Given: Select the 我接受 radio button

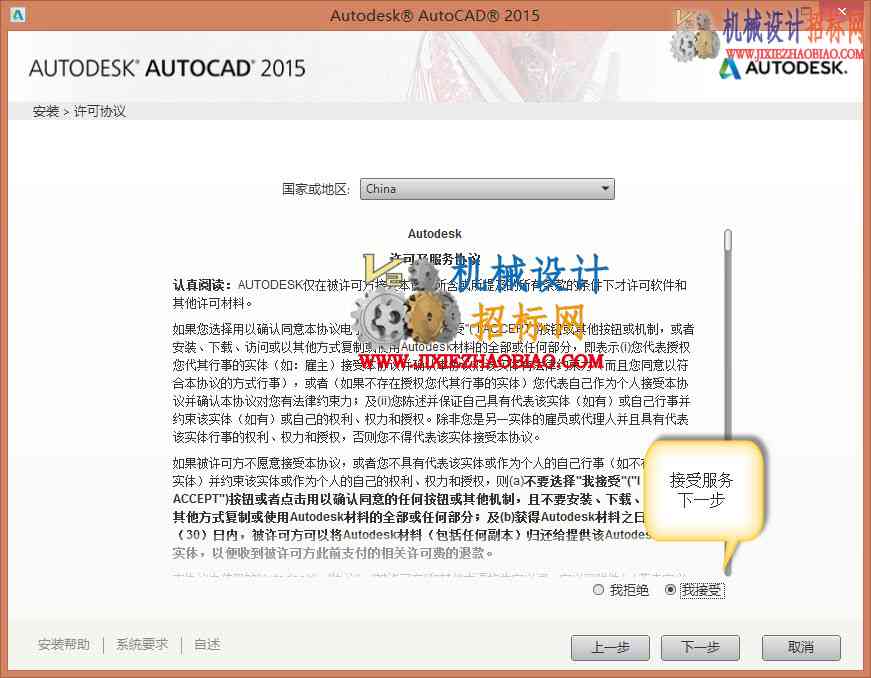Looking at the screenshot, I should [670, 590].
